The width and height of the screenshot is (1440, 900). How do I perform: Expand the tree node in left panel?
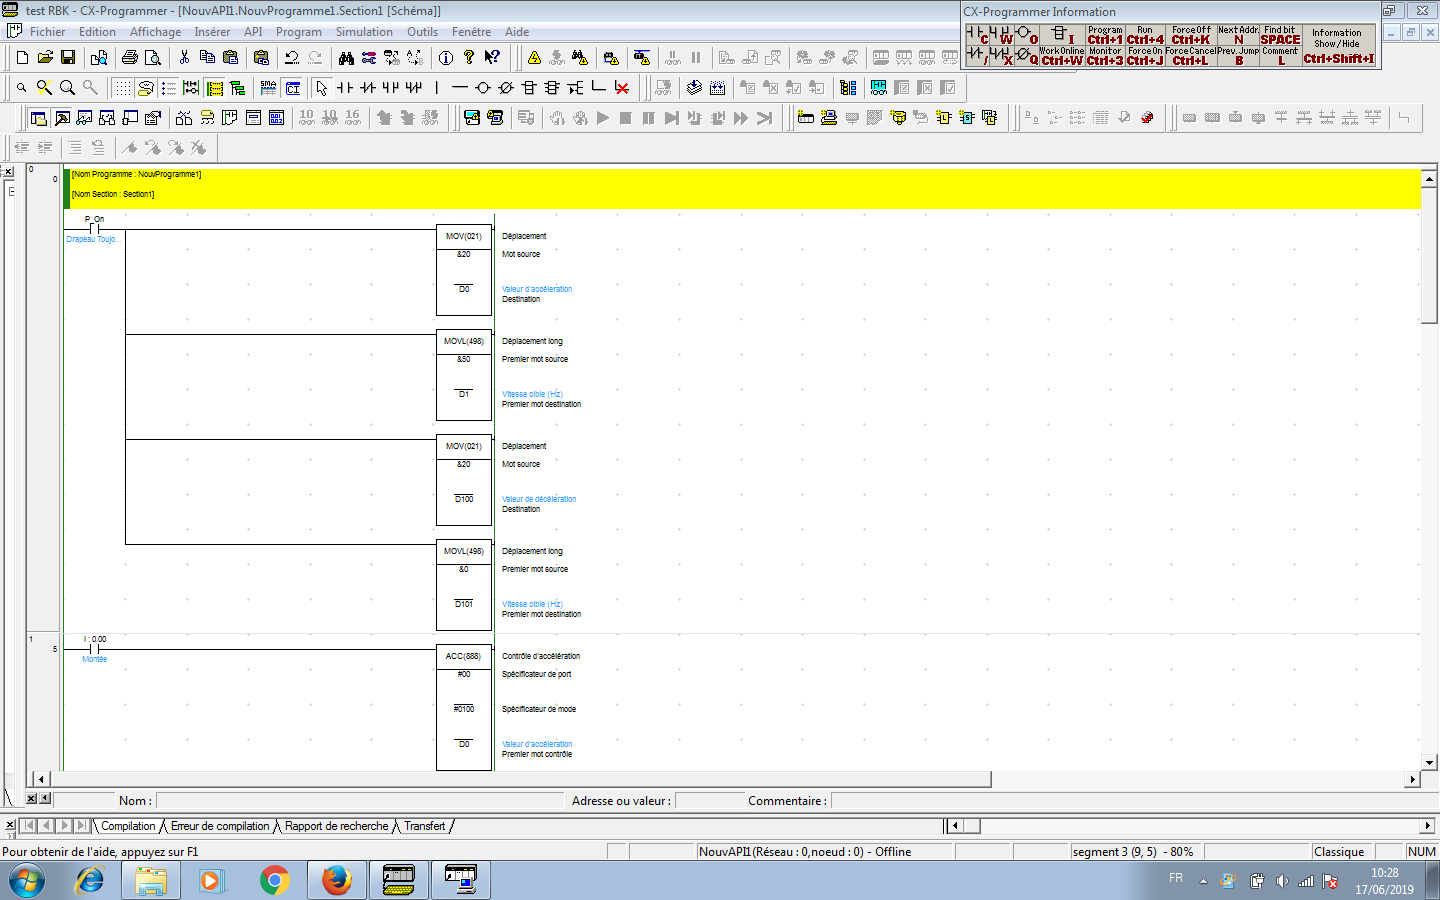tap(11, 191)
